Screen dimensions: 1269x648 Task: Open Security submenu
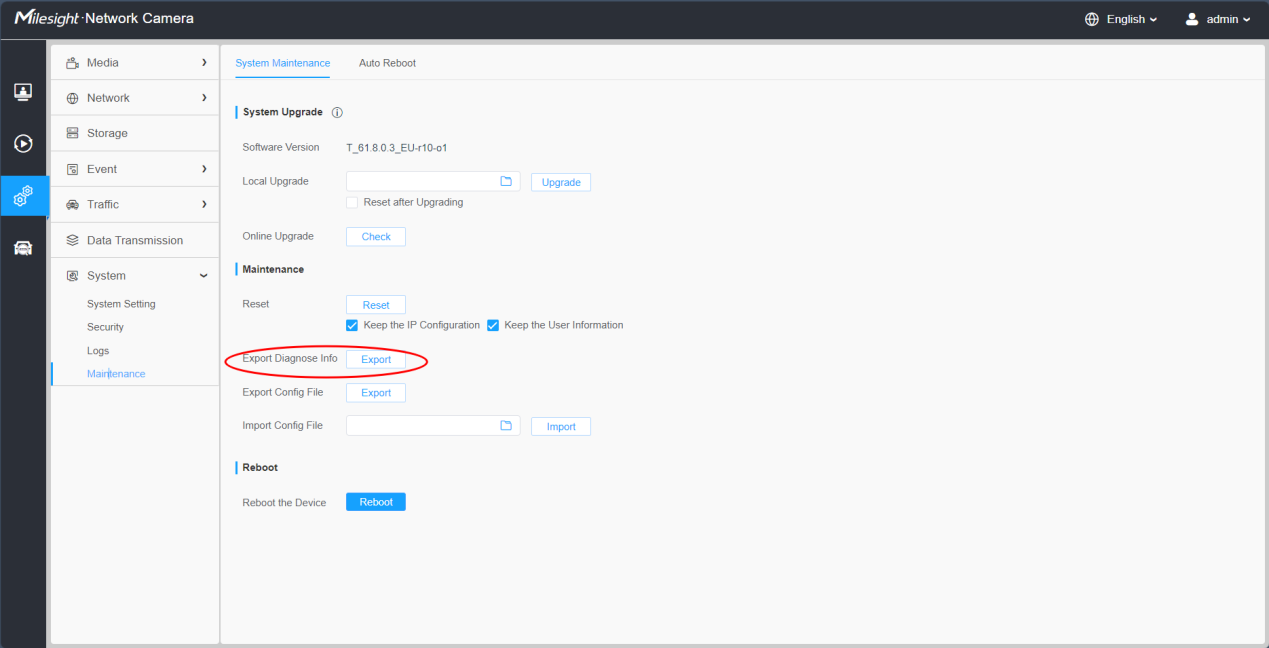coord(105,327)
